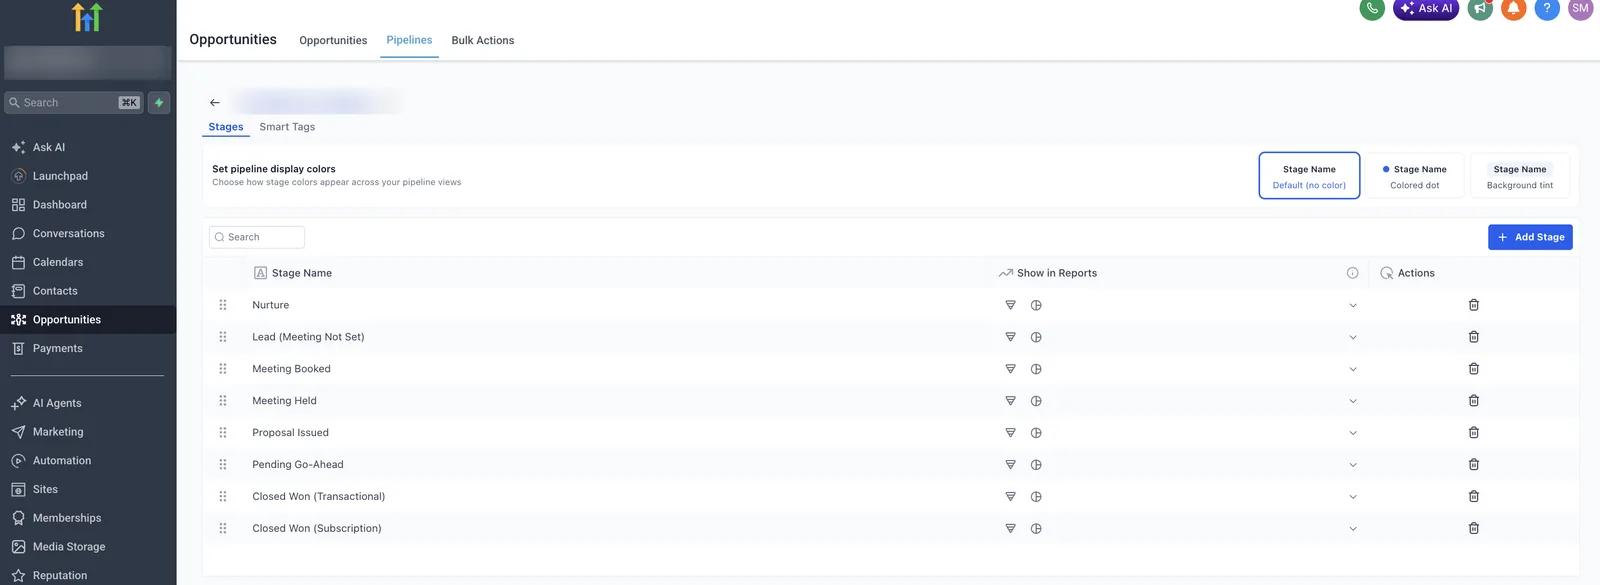Expand the Closed Won (Subscription) chevron
Screen dimensions: 1600x585
pos(1352,529)
